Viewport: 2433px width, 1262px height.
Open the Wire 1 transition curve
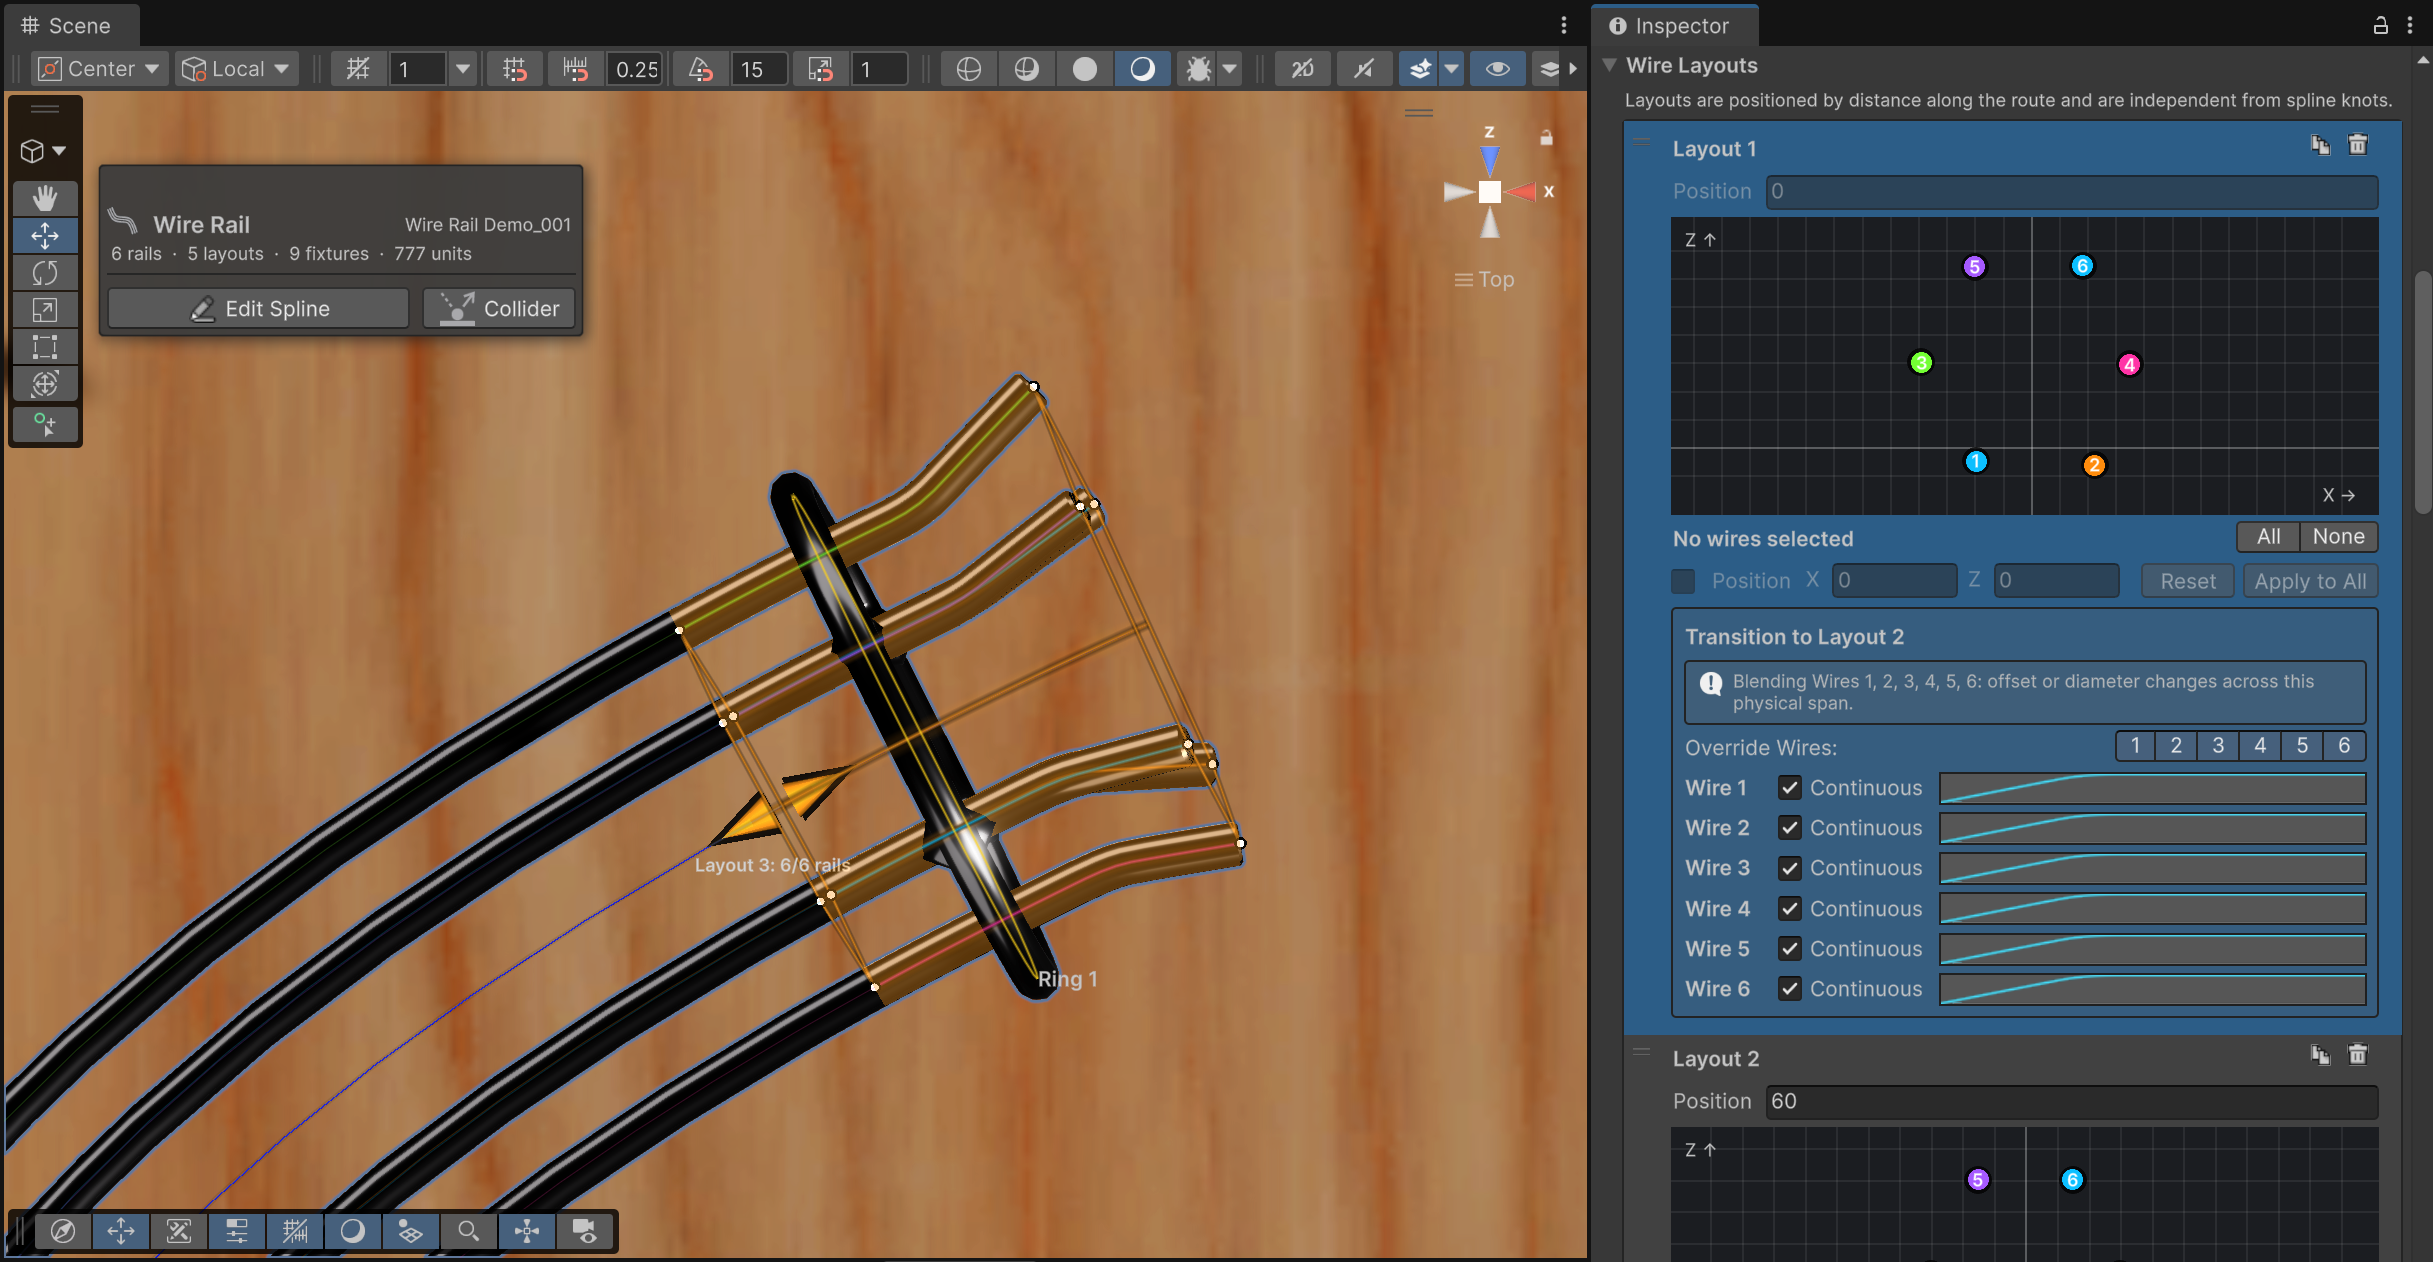point(2152,788)
